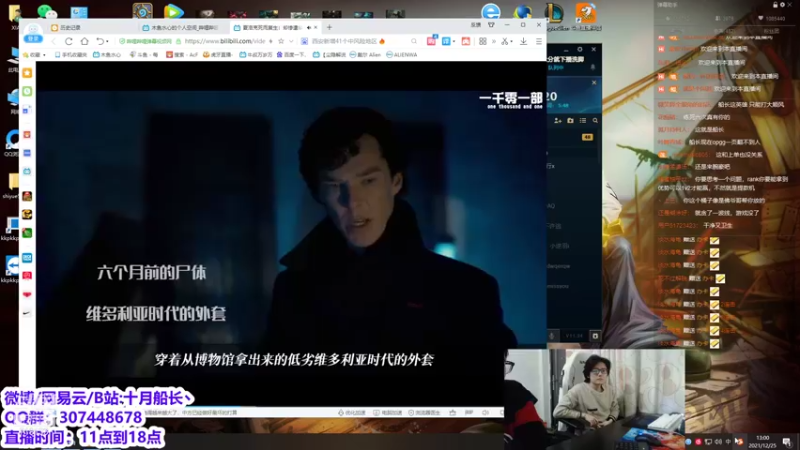
Task: Open the skin shirt icon in title bar
Action: pos(491,24)
